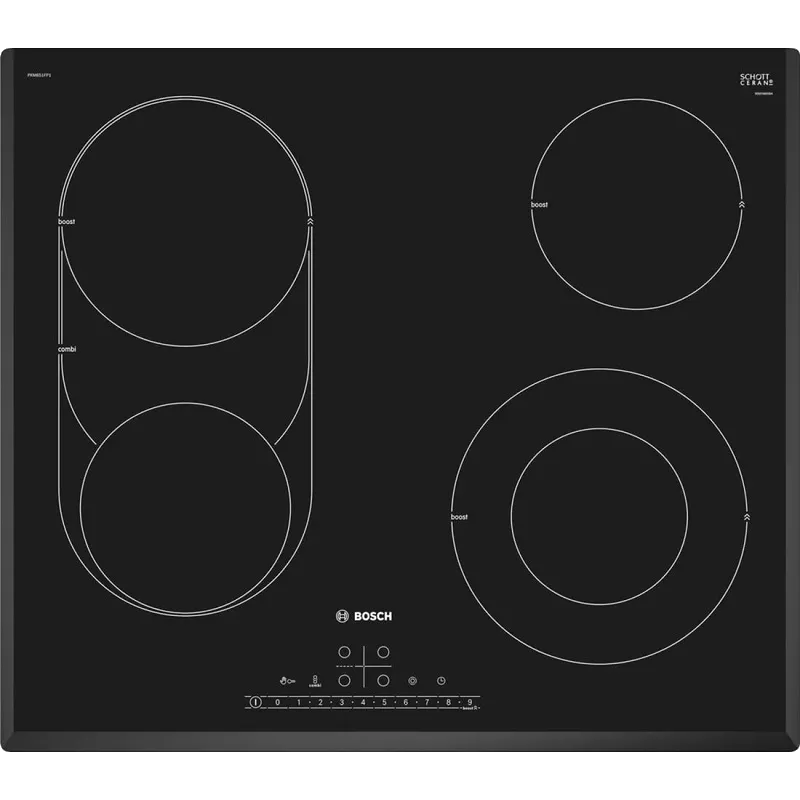Select the top-right zone selector circle
800x800 pixels.
point(383,651)
